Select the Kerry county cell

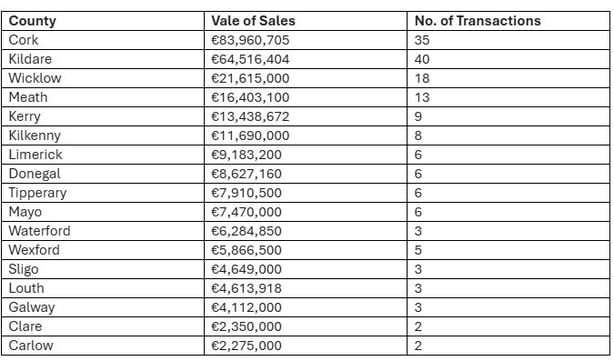point(103,116)
